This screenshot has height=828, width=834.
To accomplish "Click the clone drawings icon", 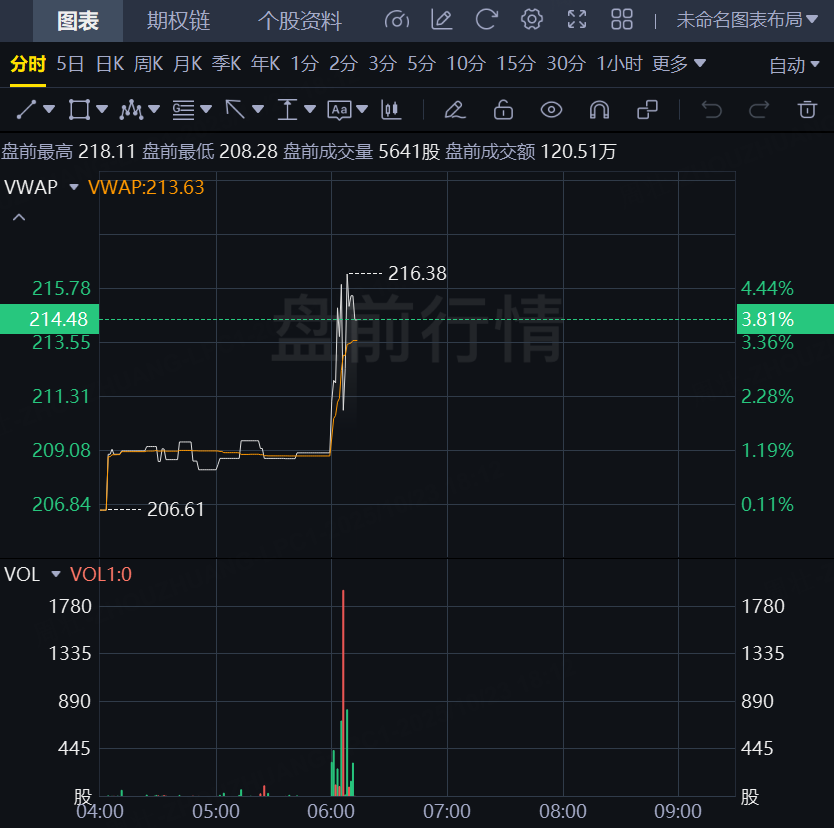I will pos(647,110).
